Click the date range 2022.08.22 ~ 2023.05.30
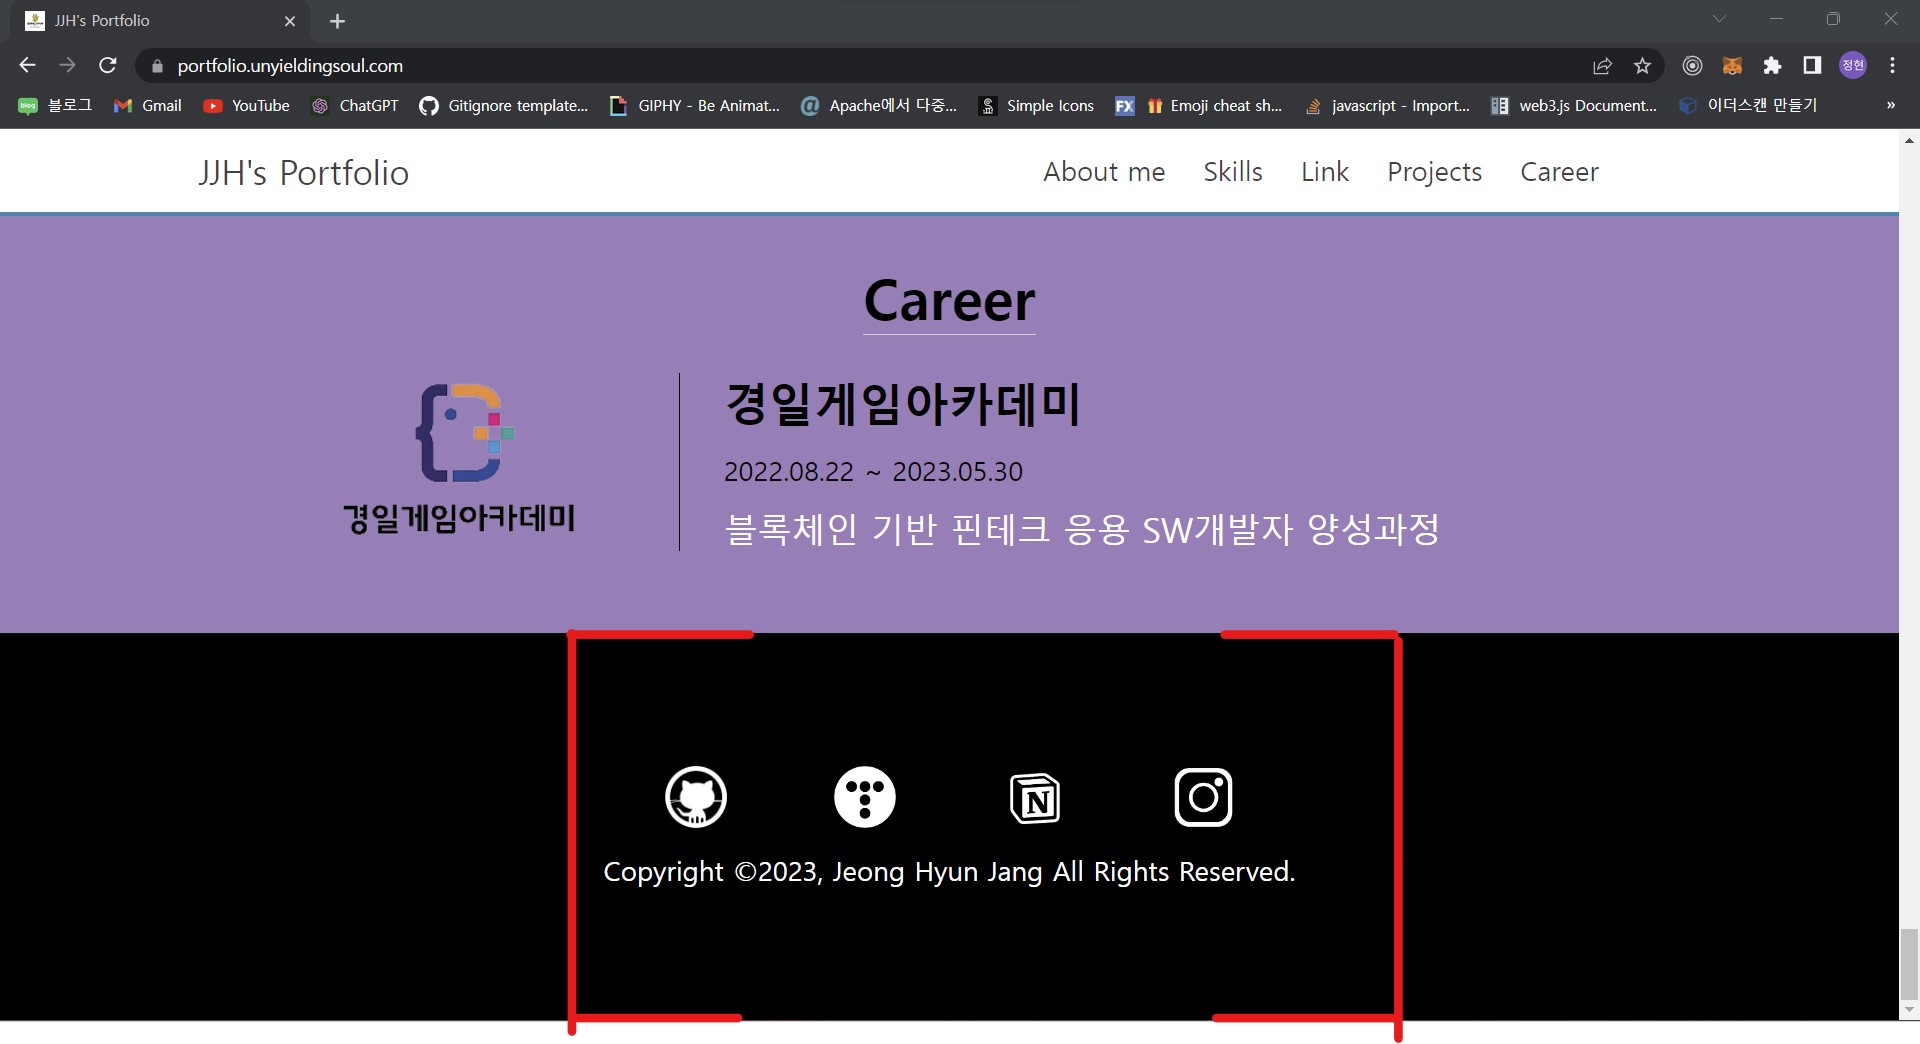Screen dimensions: 1920x1044 (873, 472)
